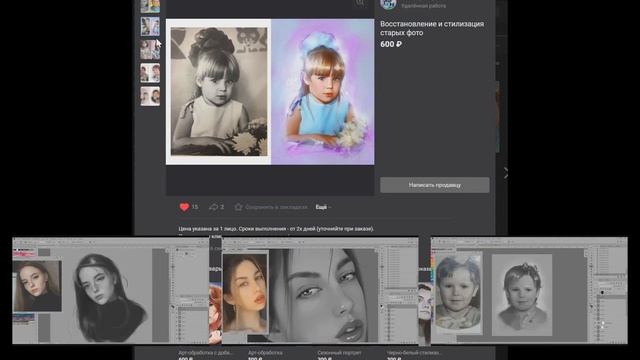
Task: Click the title "Восстановление и стилизация старых фото"
Action: (432, 28)
